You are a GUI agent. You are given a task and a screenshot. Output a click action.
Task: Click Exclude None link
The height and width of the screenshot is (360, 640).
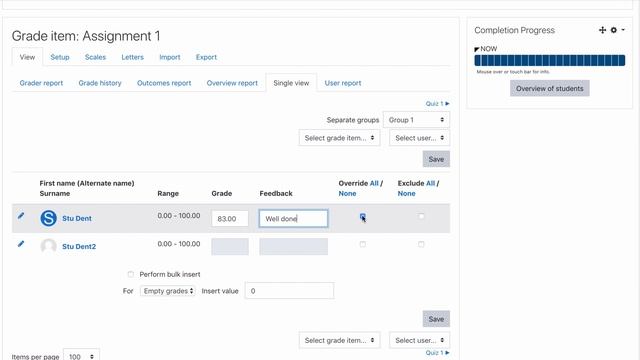pos(406,193)
